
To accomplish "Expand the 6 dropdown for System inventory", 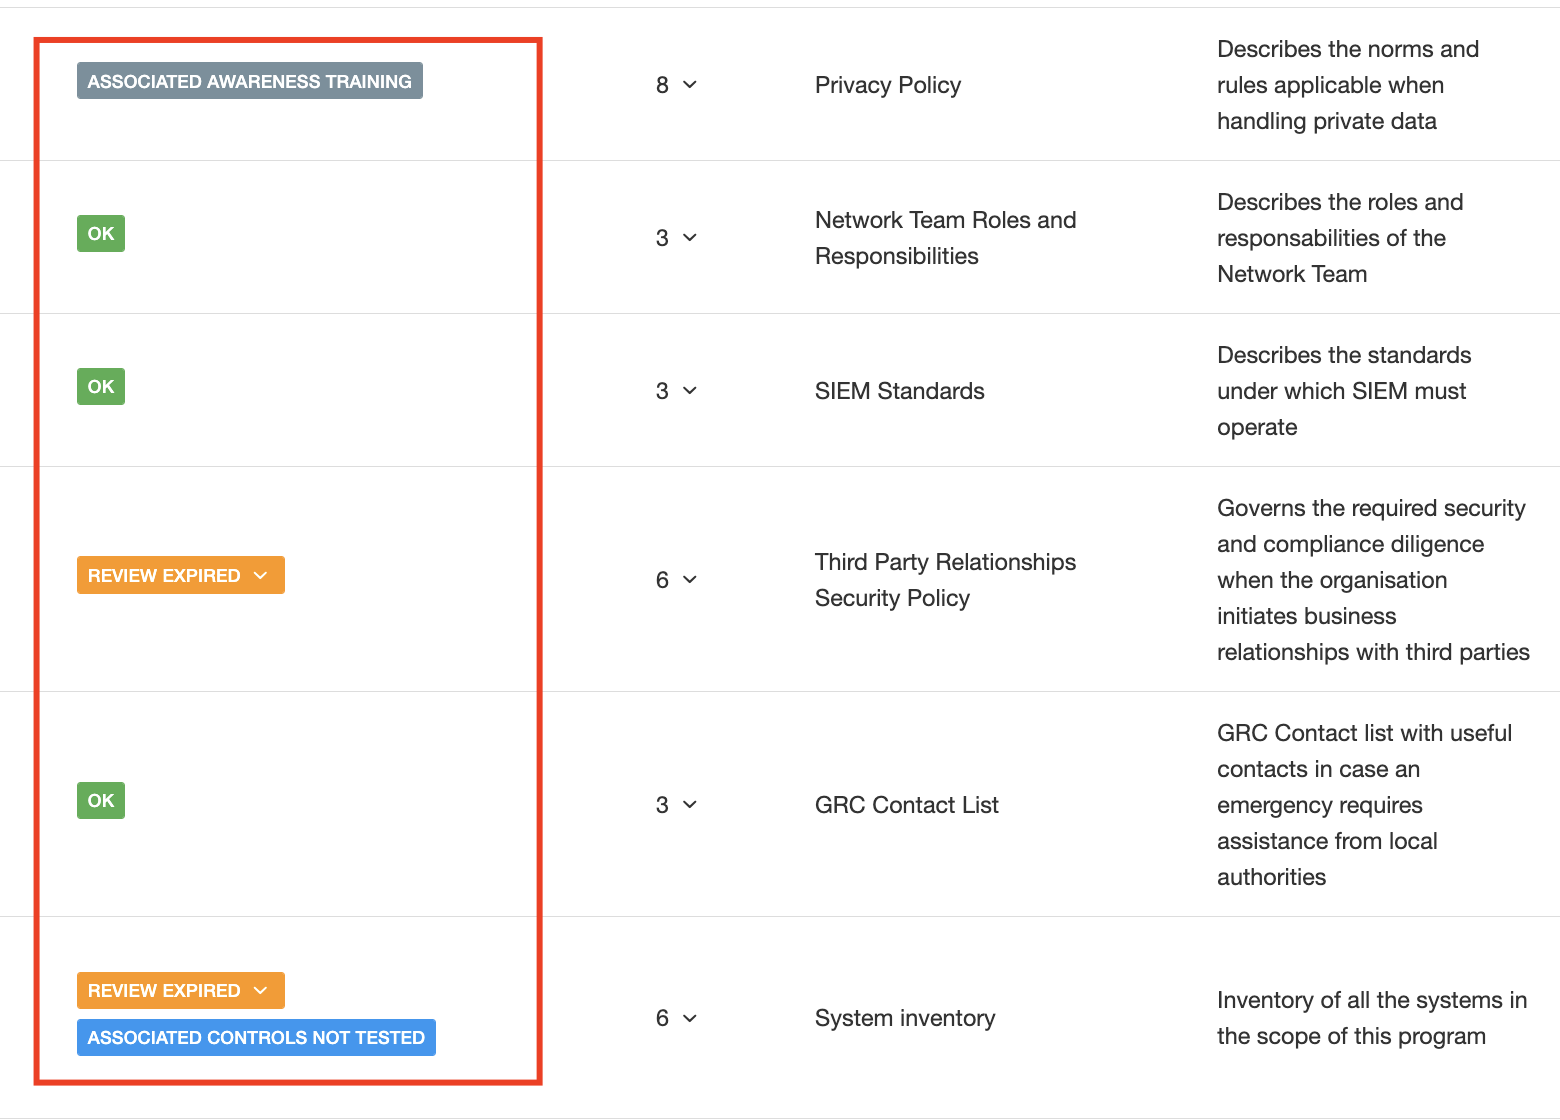I will coord(676,1018).
